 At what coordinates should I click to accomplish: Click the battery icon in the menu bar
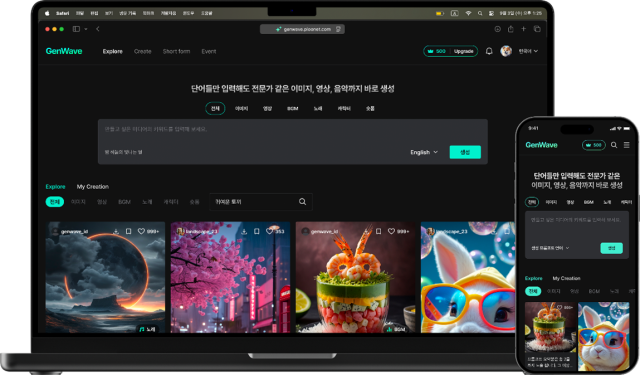(x=440, y=13)
